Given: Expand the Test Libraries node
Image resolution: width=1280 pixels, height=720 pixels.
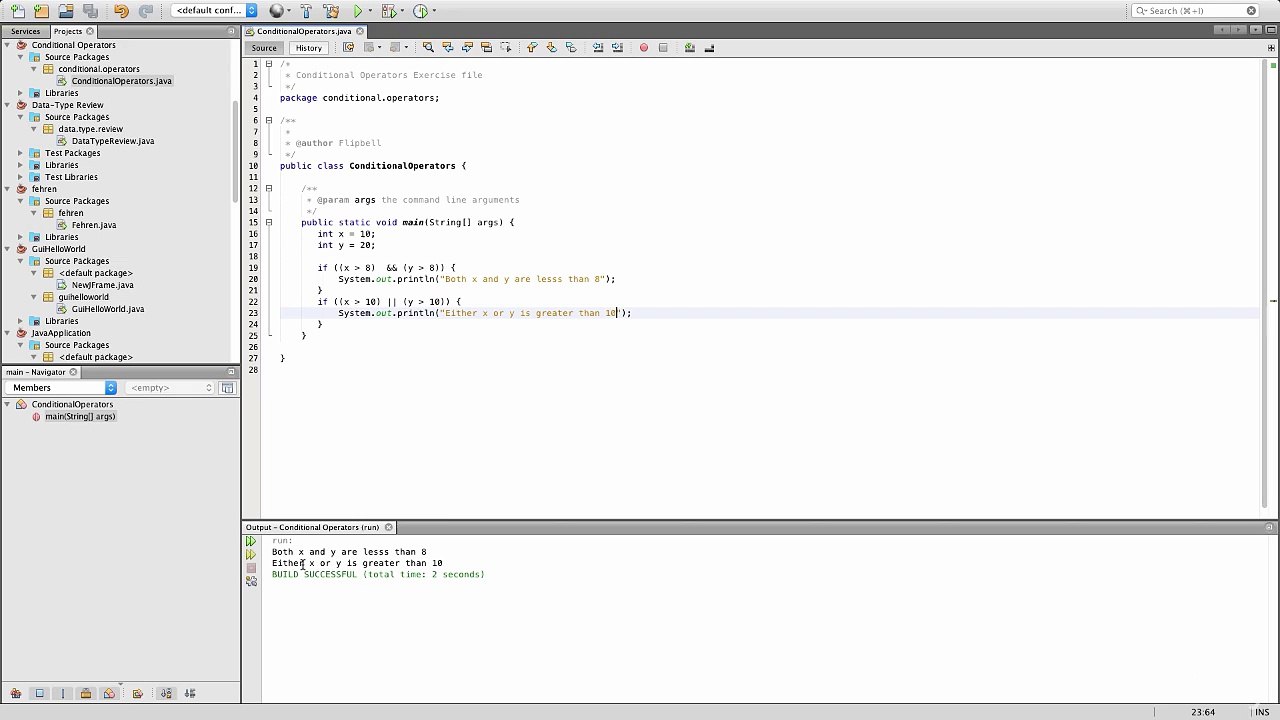Looking at the screenshot, I should (20, 177).
